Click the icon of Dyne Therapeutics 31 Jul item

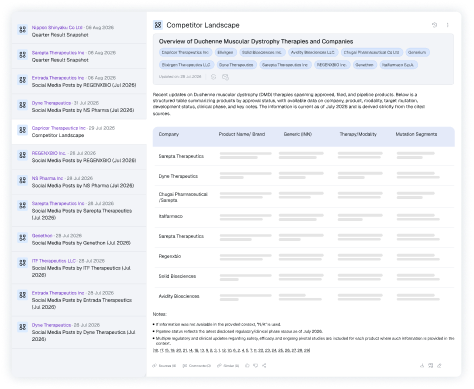click(x=22, y=105)
